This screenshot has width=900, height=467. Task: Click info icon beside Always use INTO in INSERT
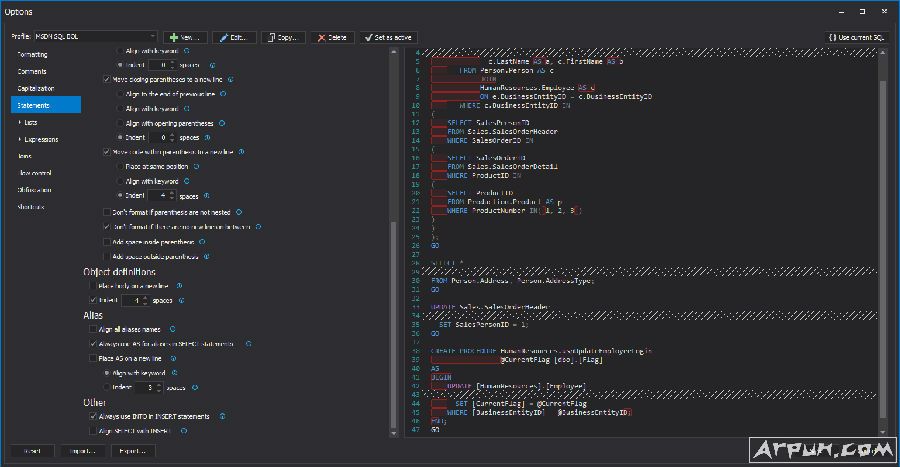click(223, 416)
